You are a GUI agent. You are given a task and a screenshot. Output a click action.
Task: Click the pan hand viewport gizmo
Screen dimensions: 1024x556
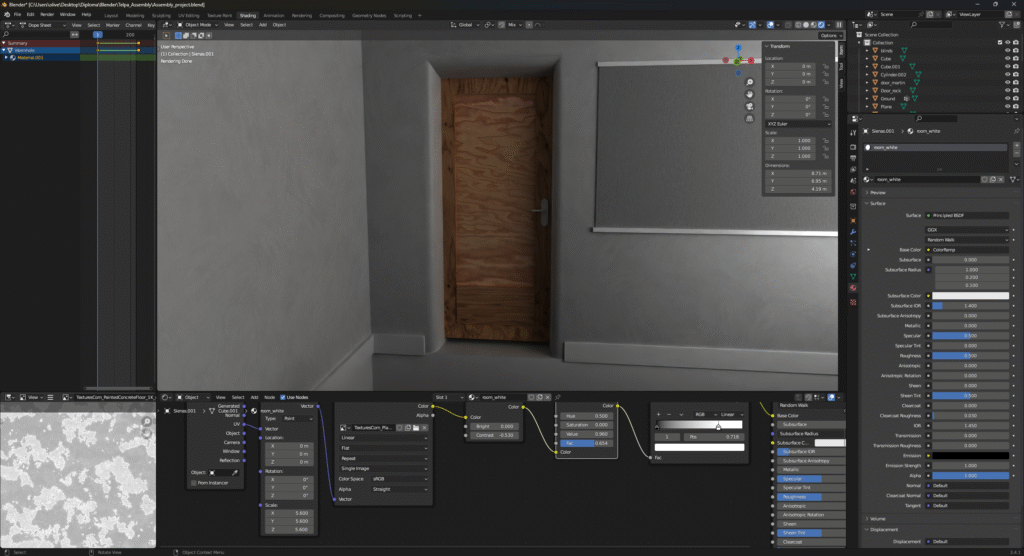749,94
